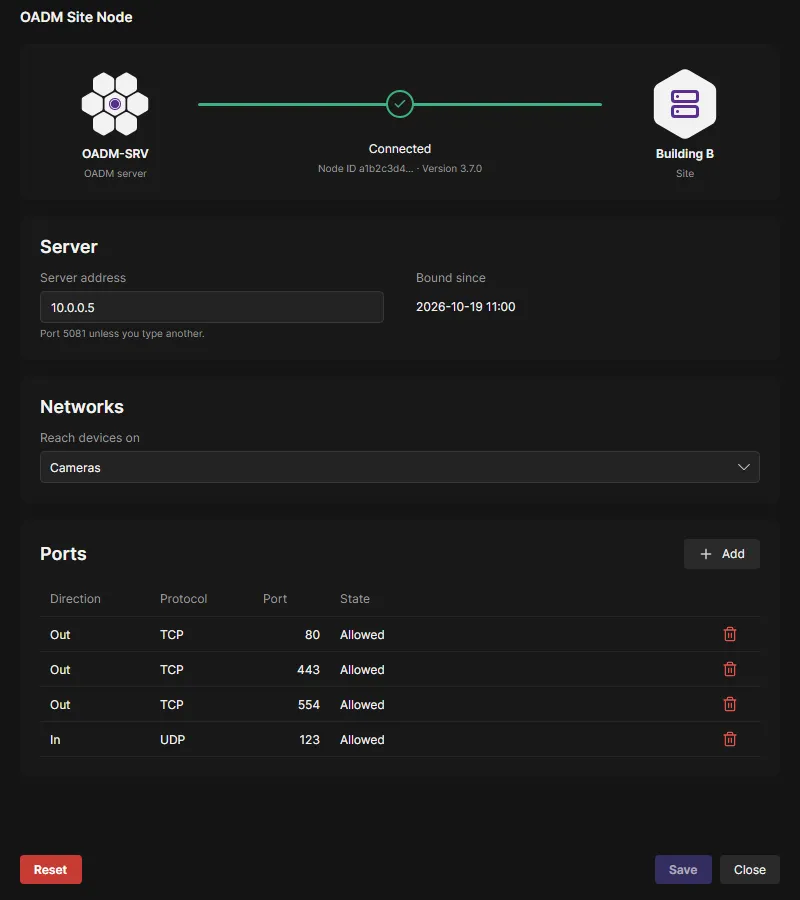Remove the TCP port 554 rule
The image size is (800, 900).
(729, 704)
